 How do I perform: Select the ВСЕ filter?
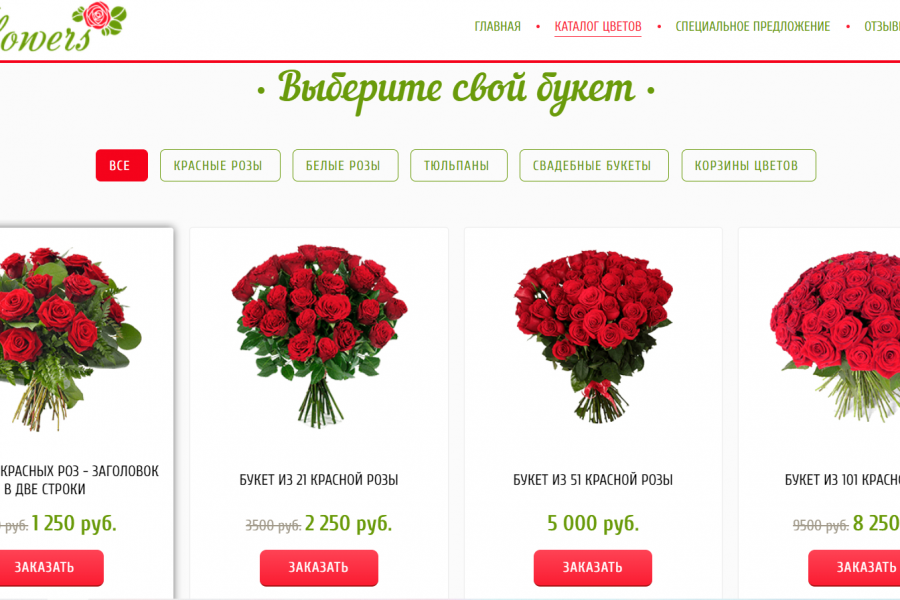(x=122, y=165)
